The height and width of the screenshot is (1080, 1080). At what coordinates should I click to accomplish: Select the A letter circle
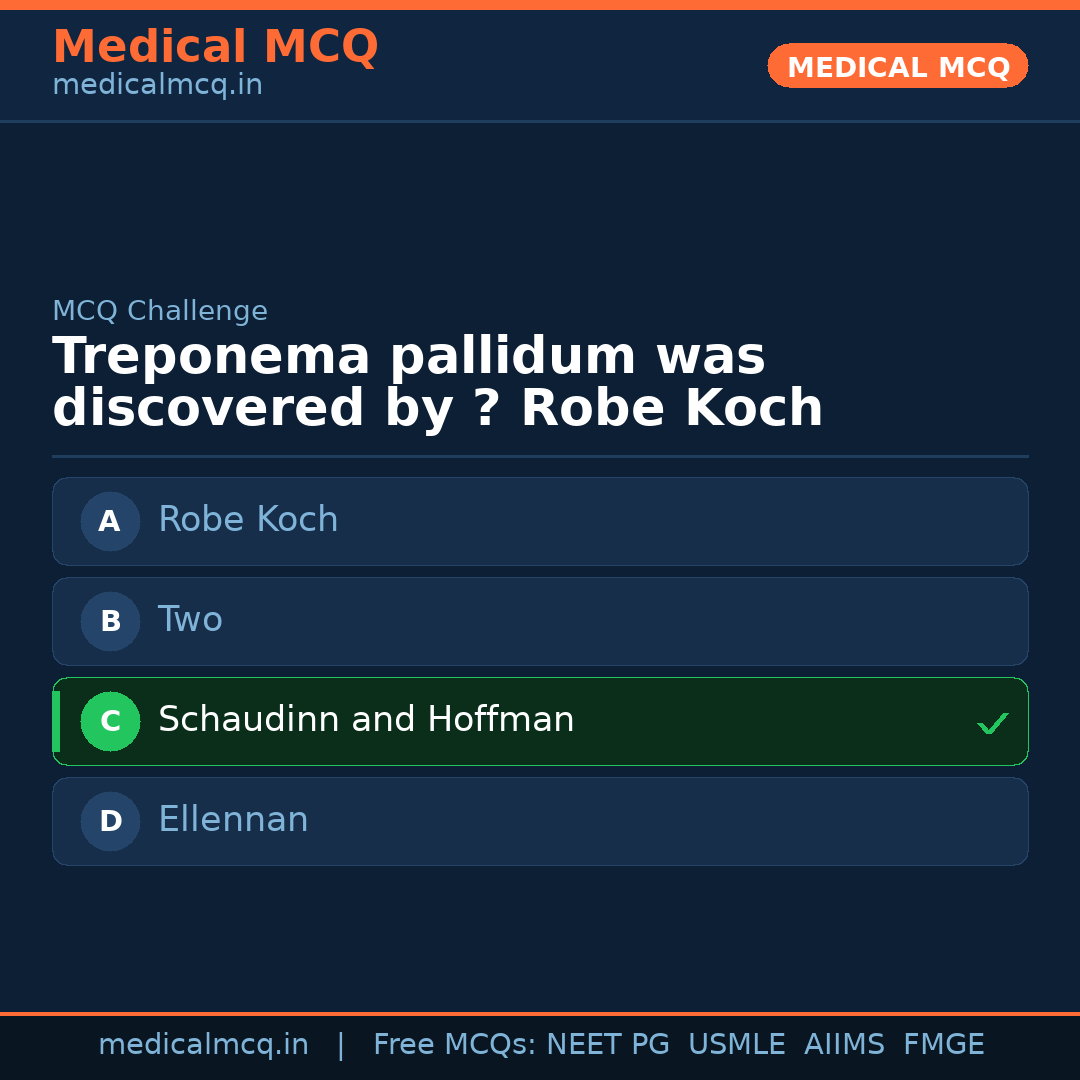tap(110, 521)
